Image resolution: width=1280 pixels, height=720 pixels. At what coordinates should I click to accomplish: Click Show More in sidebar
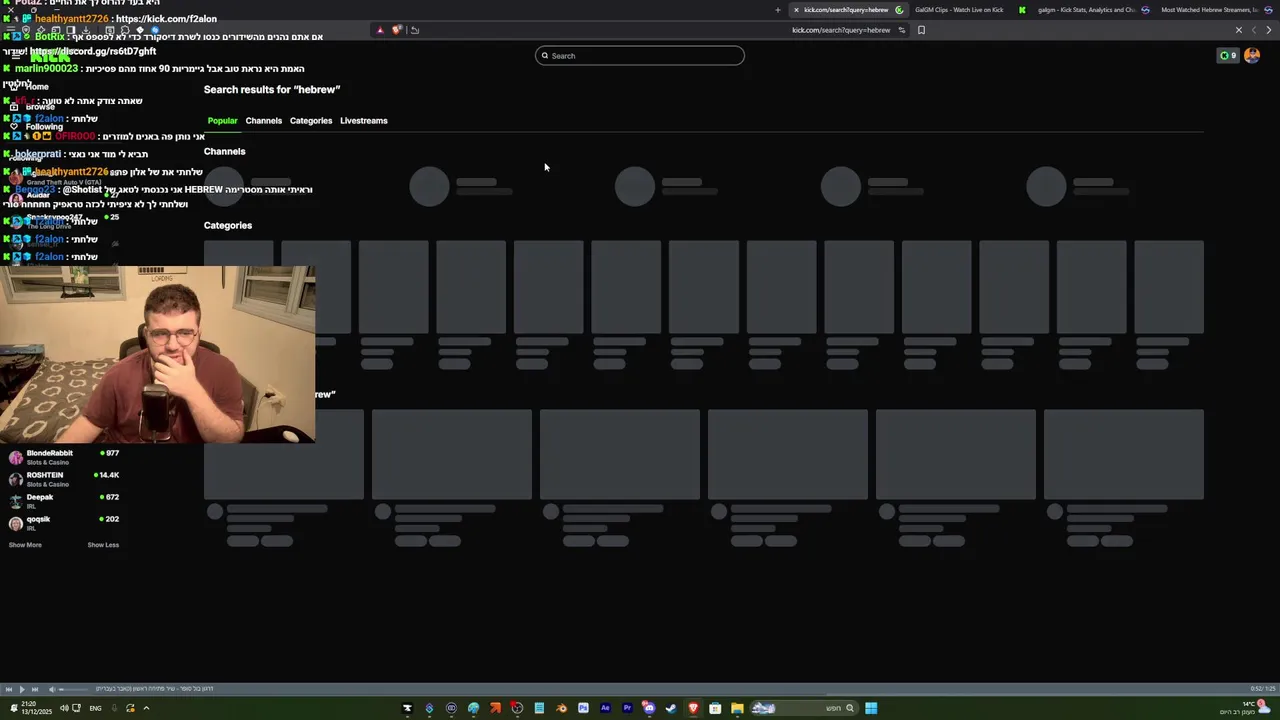[25, 545]
